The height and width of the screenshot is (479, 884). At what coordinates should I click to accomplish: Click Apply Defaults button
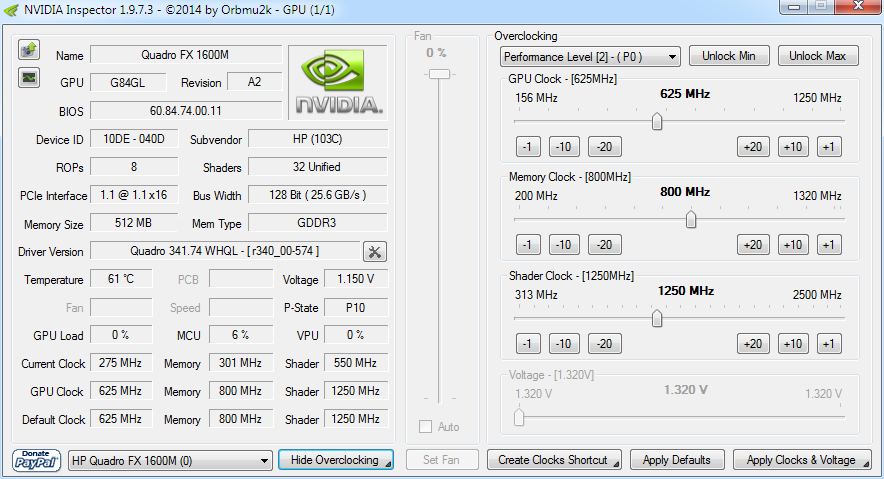[x=677, y=460]
